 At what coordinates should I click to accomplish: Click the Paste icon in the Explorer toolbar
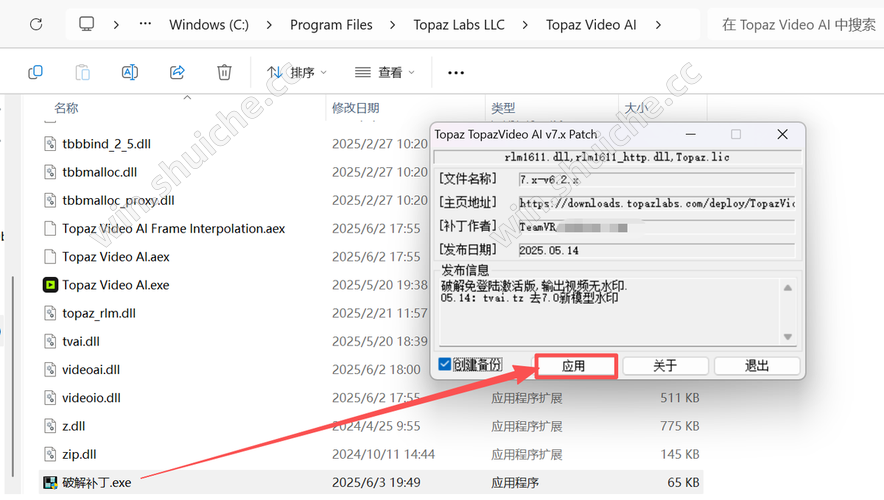coord(83,72)
